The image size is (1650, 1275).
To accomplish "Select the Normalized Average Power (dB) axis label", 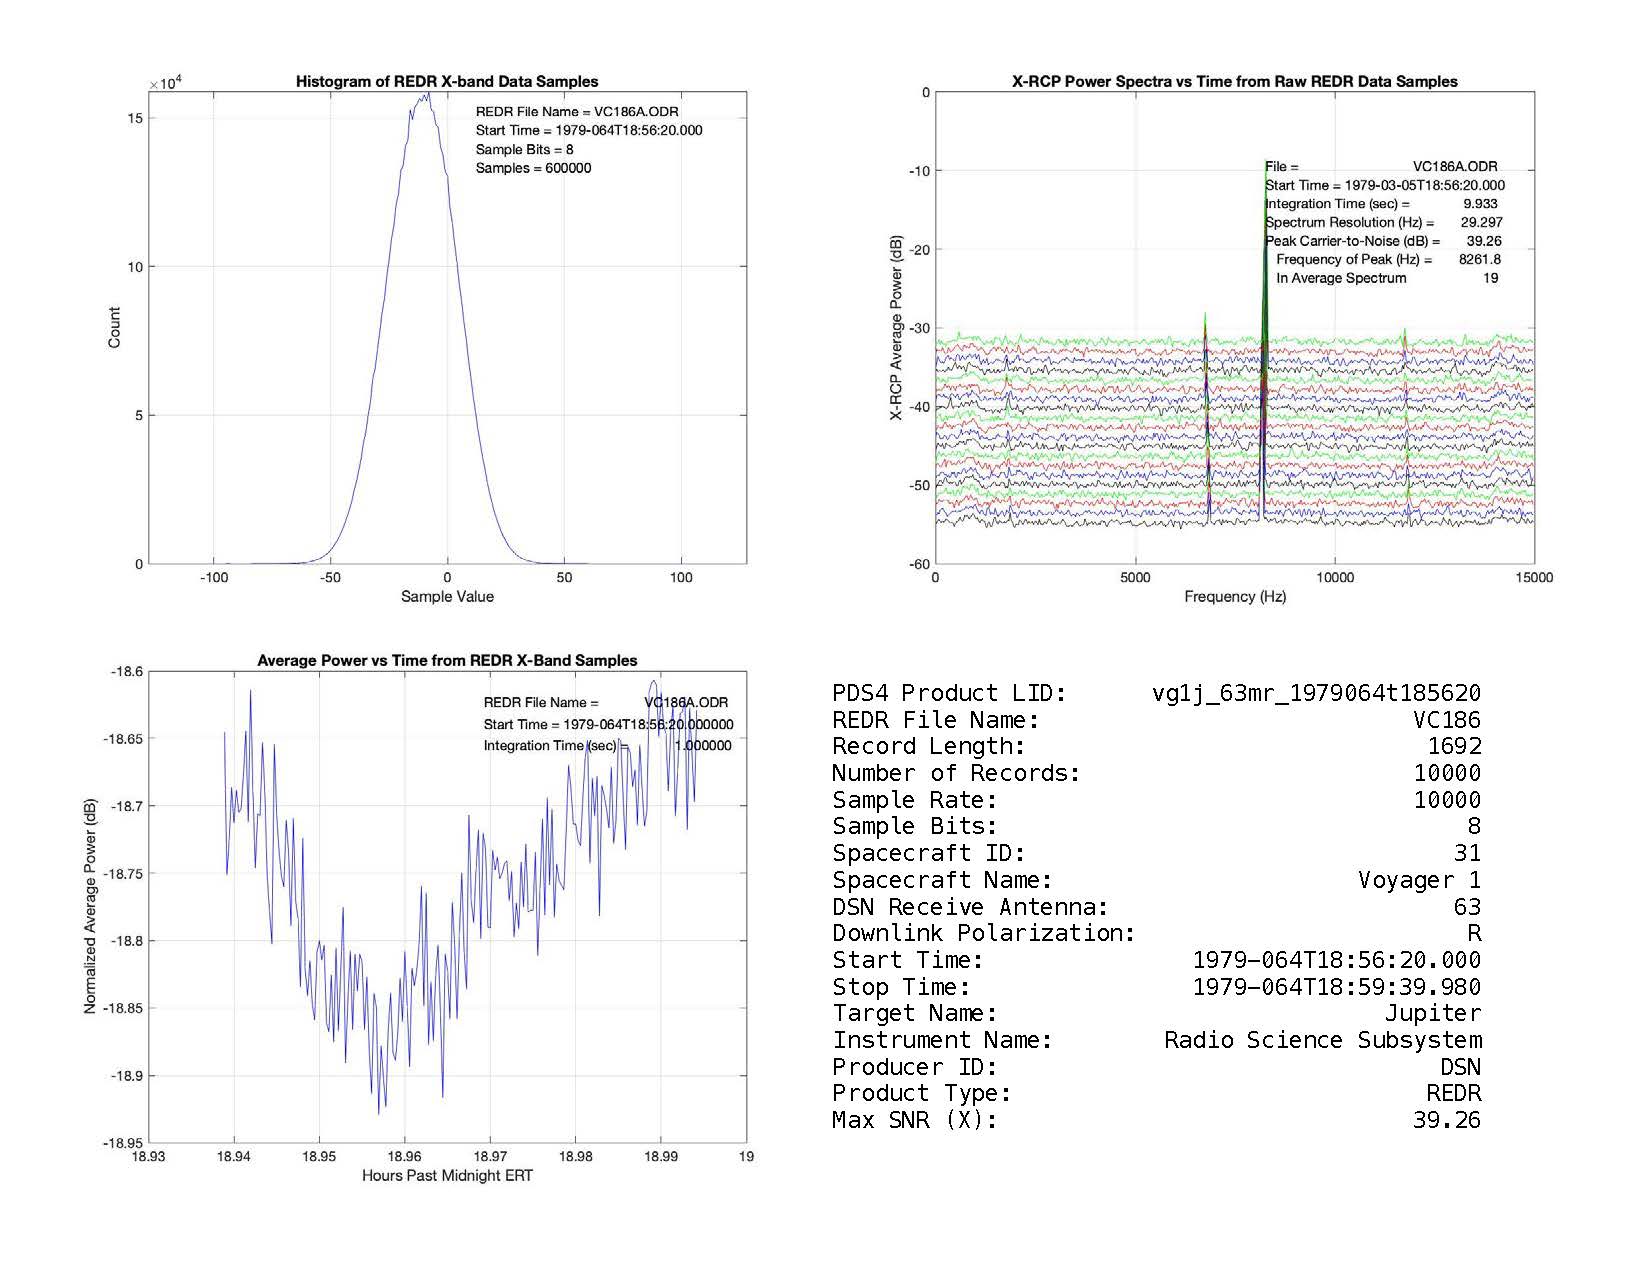I will 90,906.
